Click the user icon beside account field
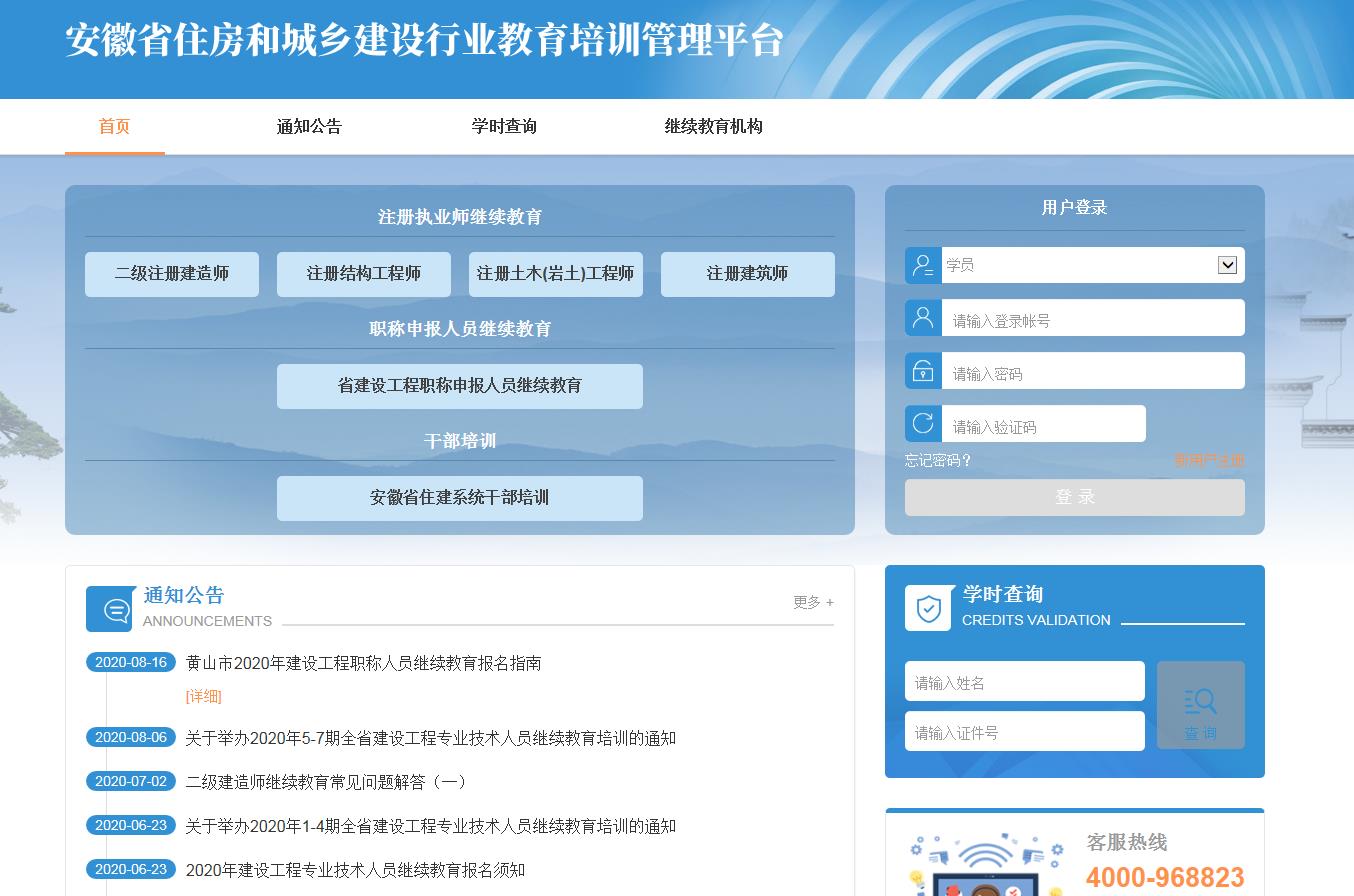The image size is (1354, 896). (x=923, y=318)
